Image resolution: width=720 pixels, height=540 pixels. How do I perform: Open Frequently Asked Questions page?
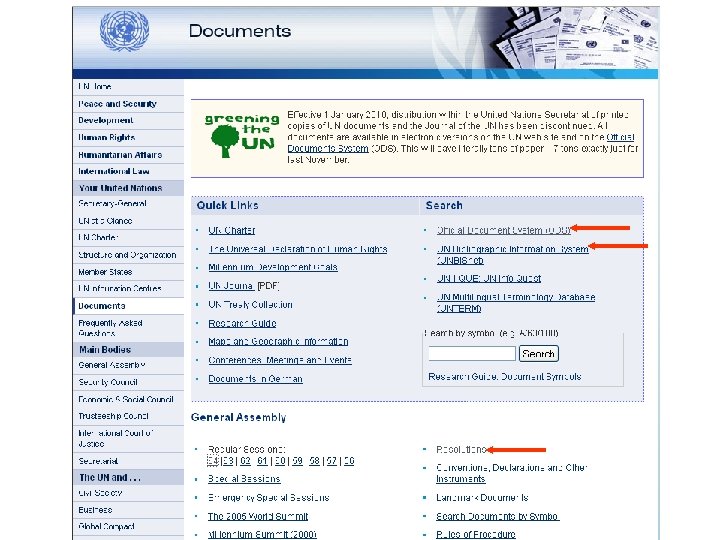click(110, 328)
